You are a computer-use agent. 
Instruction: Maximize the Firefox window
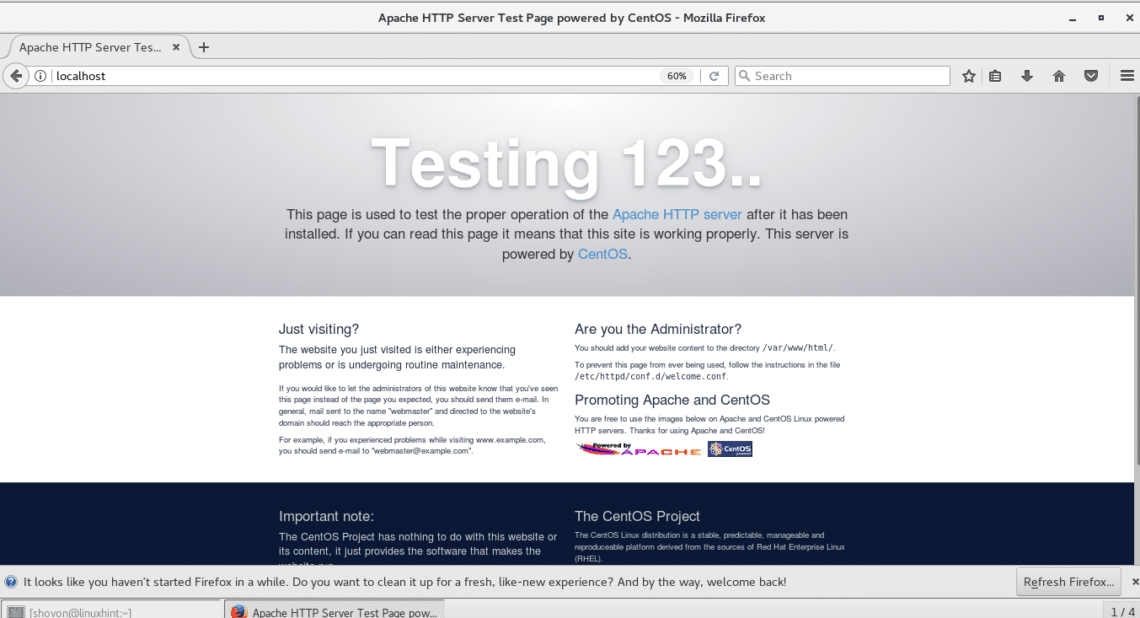pyautogui.click(x=1101, y=18)
